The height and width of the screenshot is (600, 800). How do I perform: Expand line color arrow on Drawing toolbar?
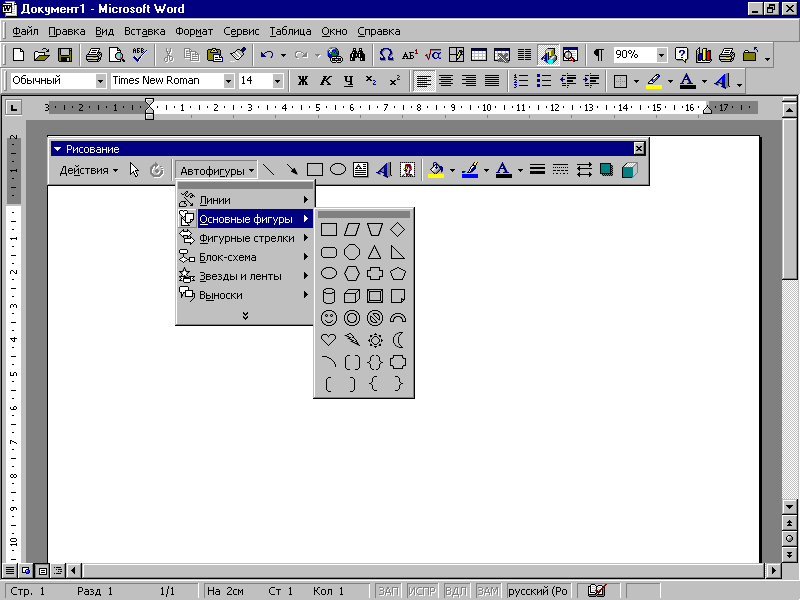[486, 170]
